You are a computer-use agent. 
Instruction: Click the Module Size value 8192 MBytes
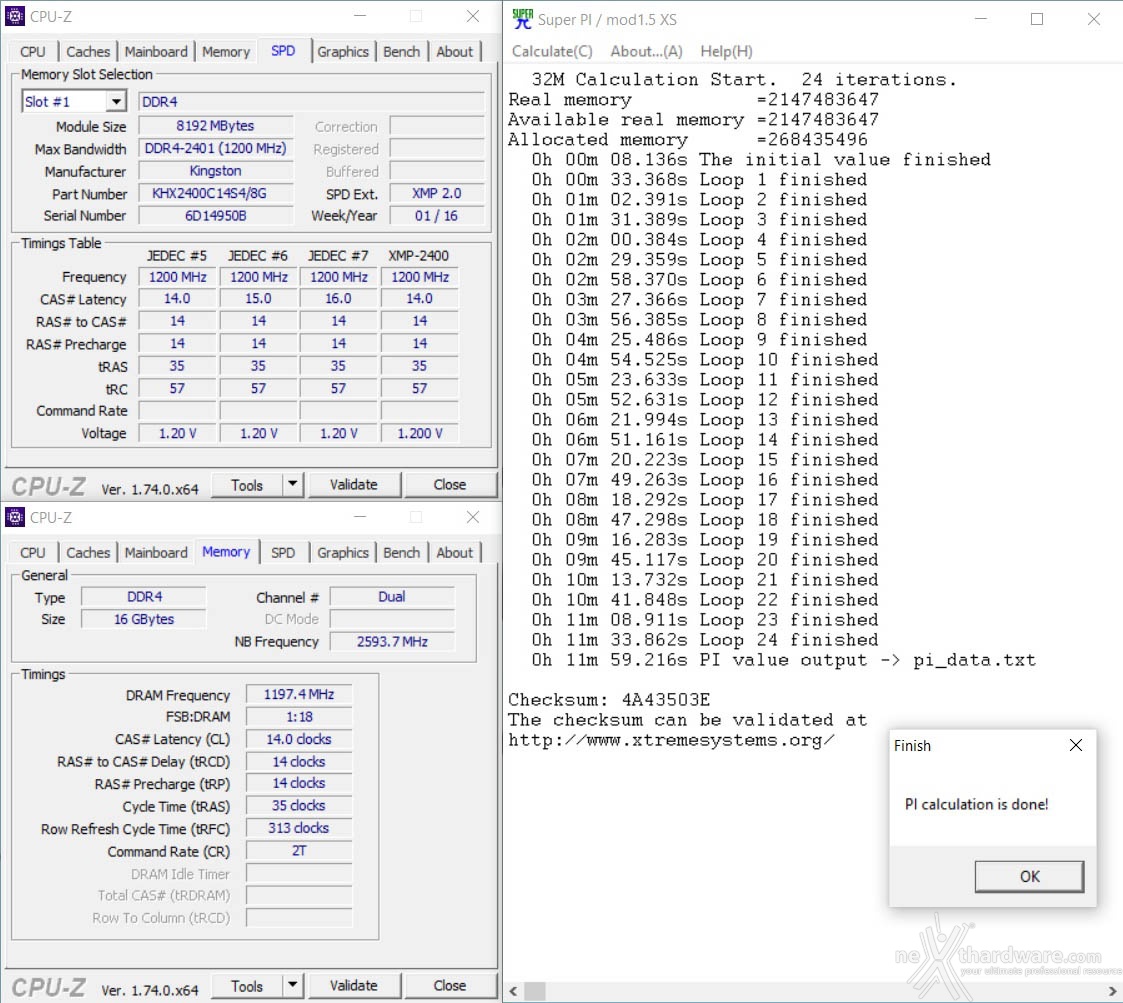(216, 126)
